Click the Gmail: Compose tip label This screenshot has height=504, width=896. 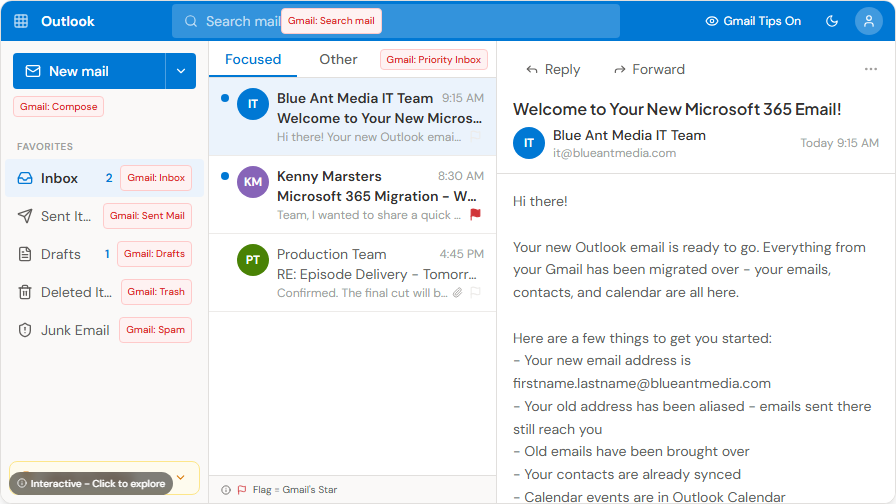58,107
